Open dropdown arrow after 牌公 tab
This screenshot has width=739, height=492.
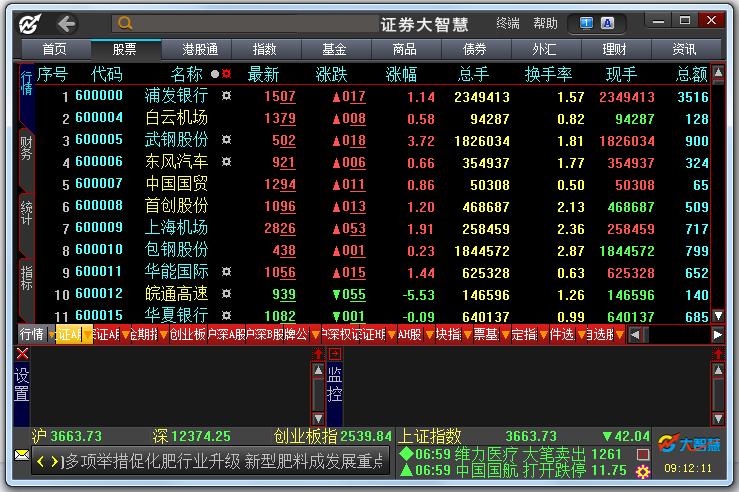coord(315,335)
